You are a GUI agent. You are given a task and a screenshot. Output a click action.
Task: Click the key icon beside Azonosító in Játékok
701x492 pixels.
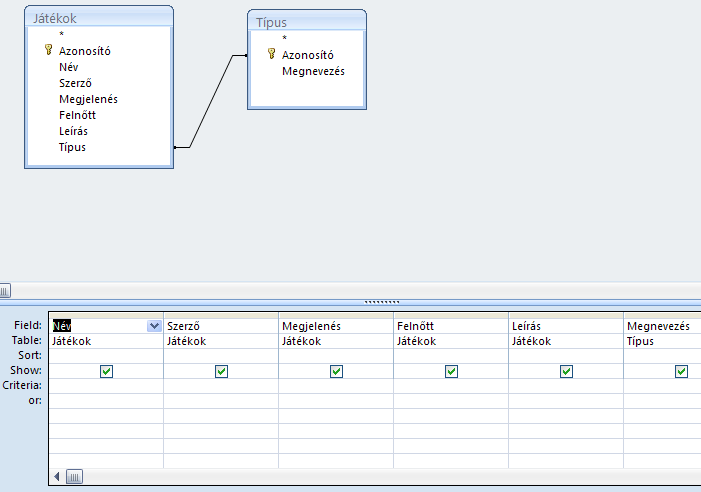tap(47, 50)
